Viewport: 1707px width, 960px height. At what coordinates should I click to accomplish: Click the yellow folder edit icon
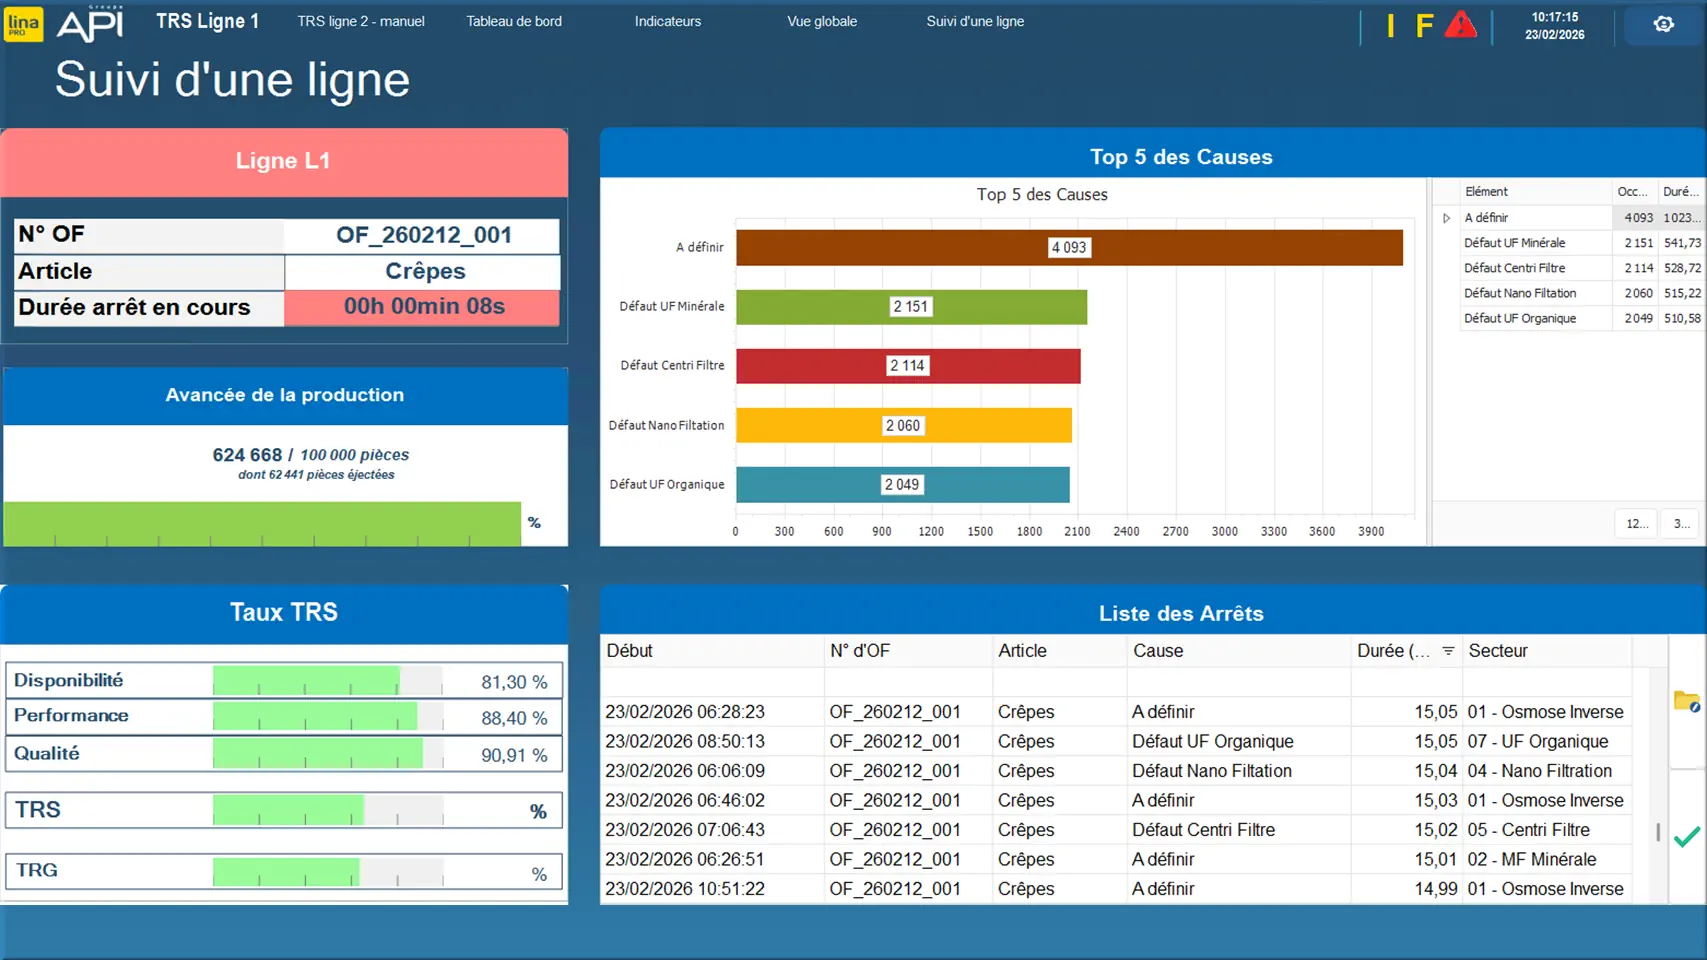pyautogui.click(x=1686, y=702)
